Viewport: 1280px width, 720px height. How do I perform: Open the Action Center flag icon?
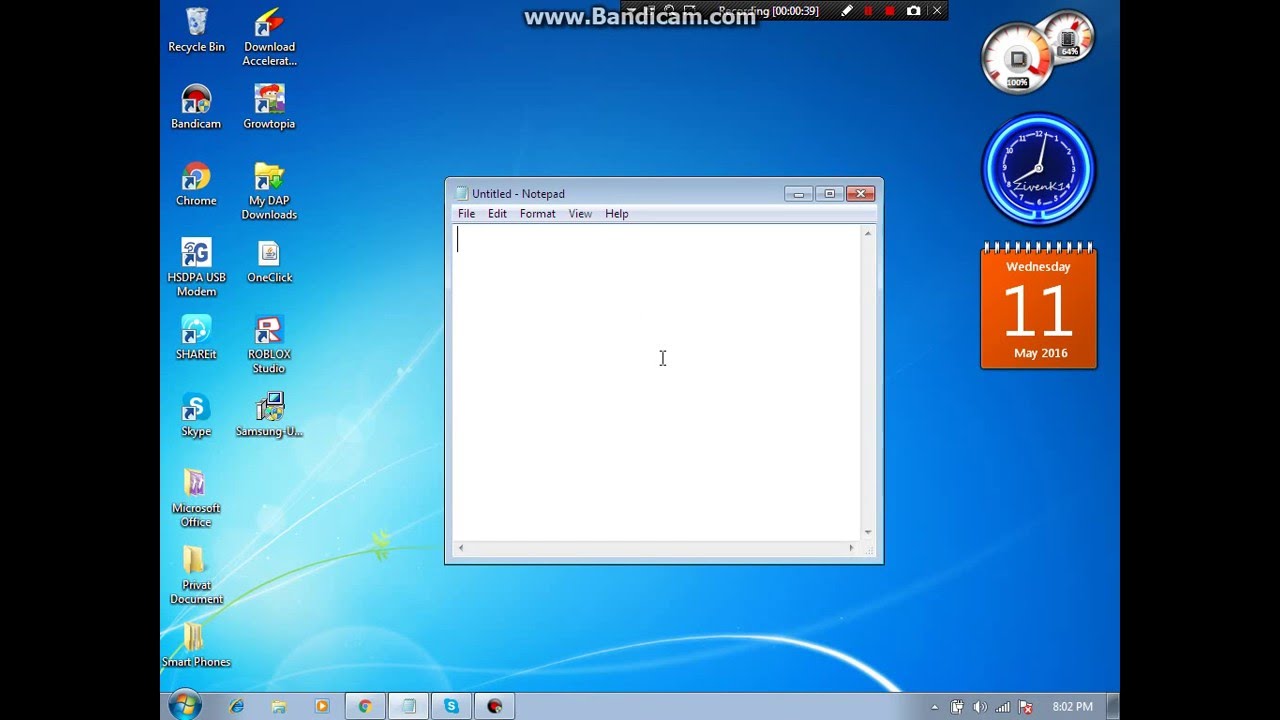1025,707
